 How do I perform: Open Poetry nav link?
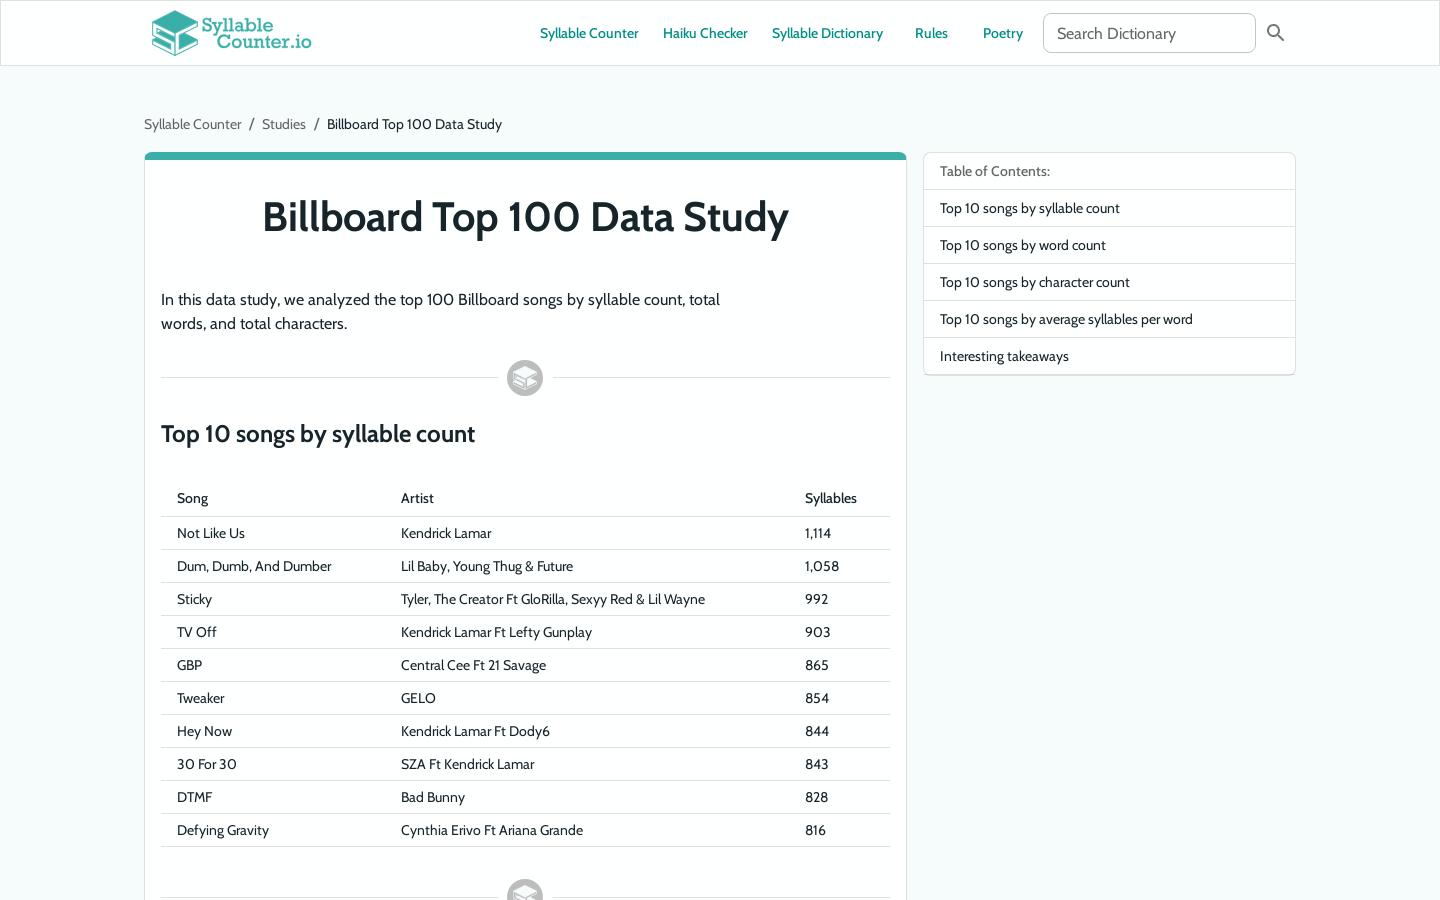[1003, 33]
